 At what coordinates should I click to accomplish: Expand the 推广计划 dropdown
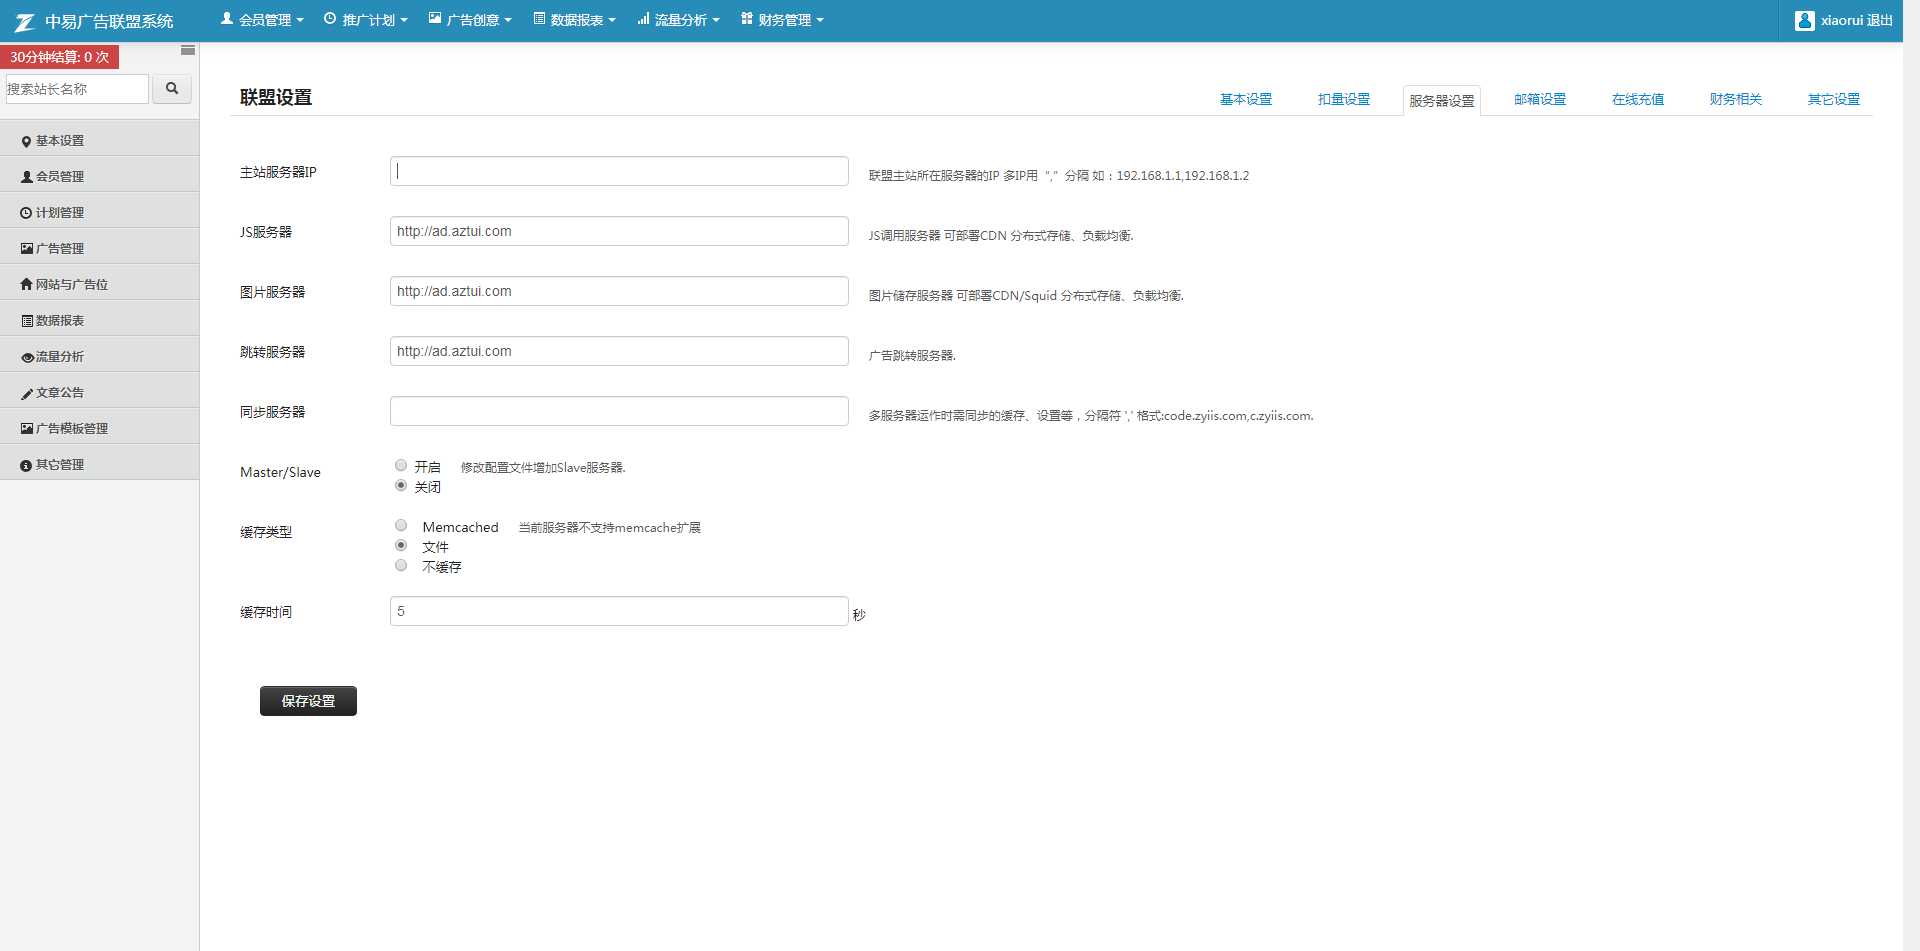tap(366, 19)
